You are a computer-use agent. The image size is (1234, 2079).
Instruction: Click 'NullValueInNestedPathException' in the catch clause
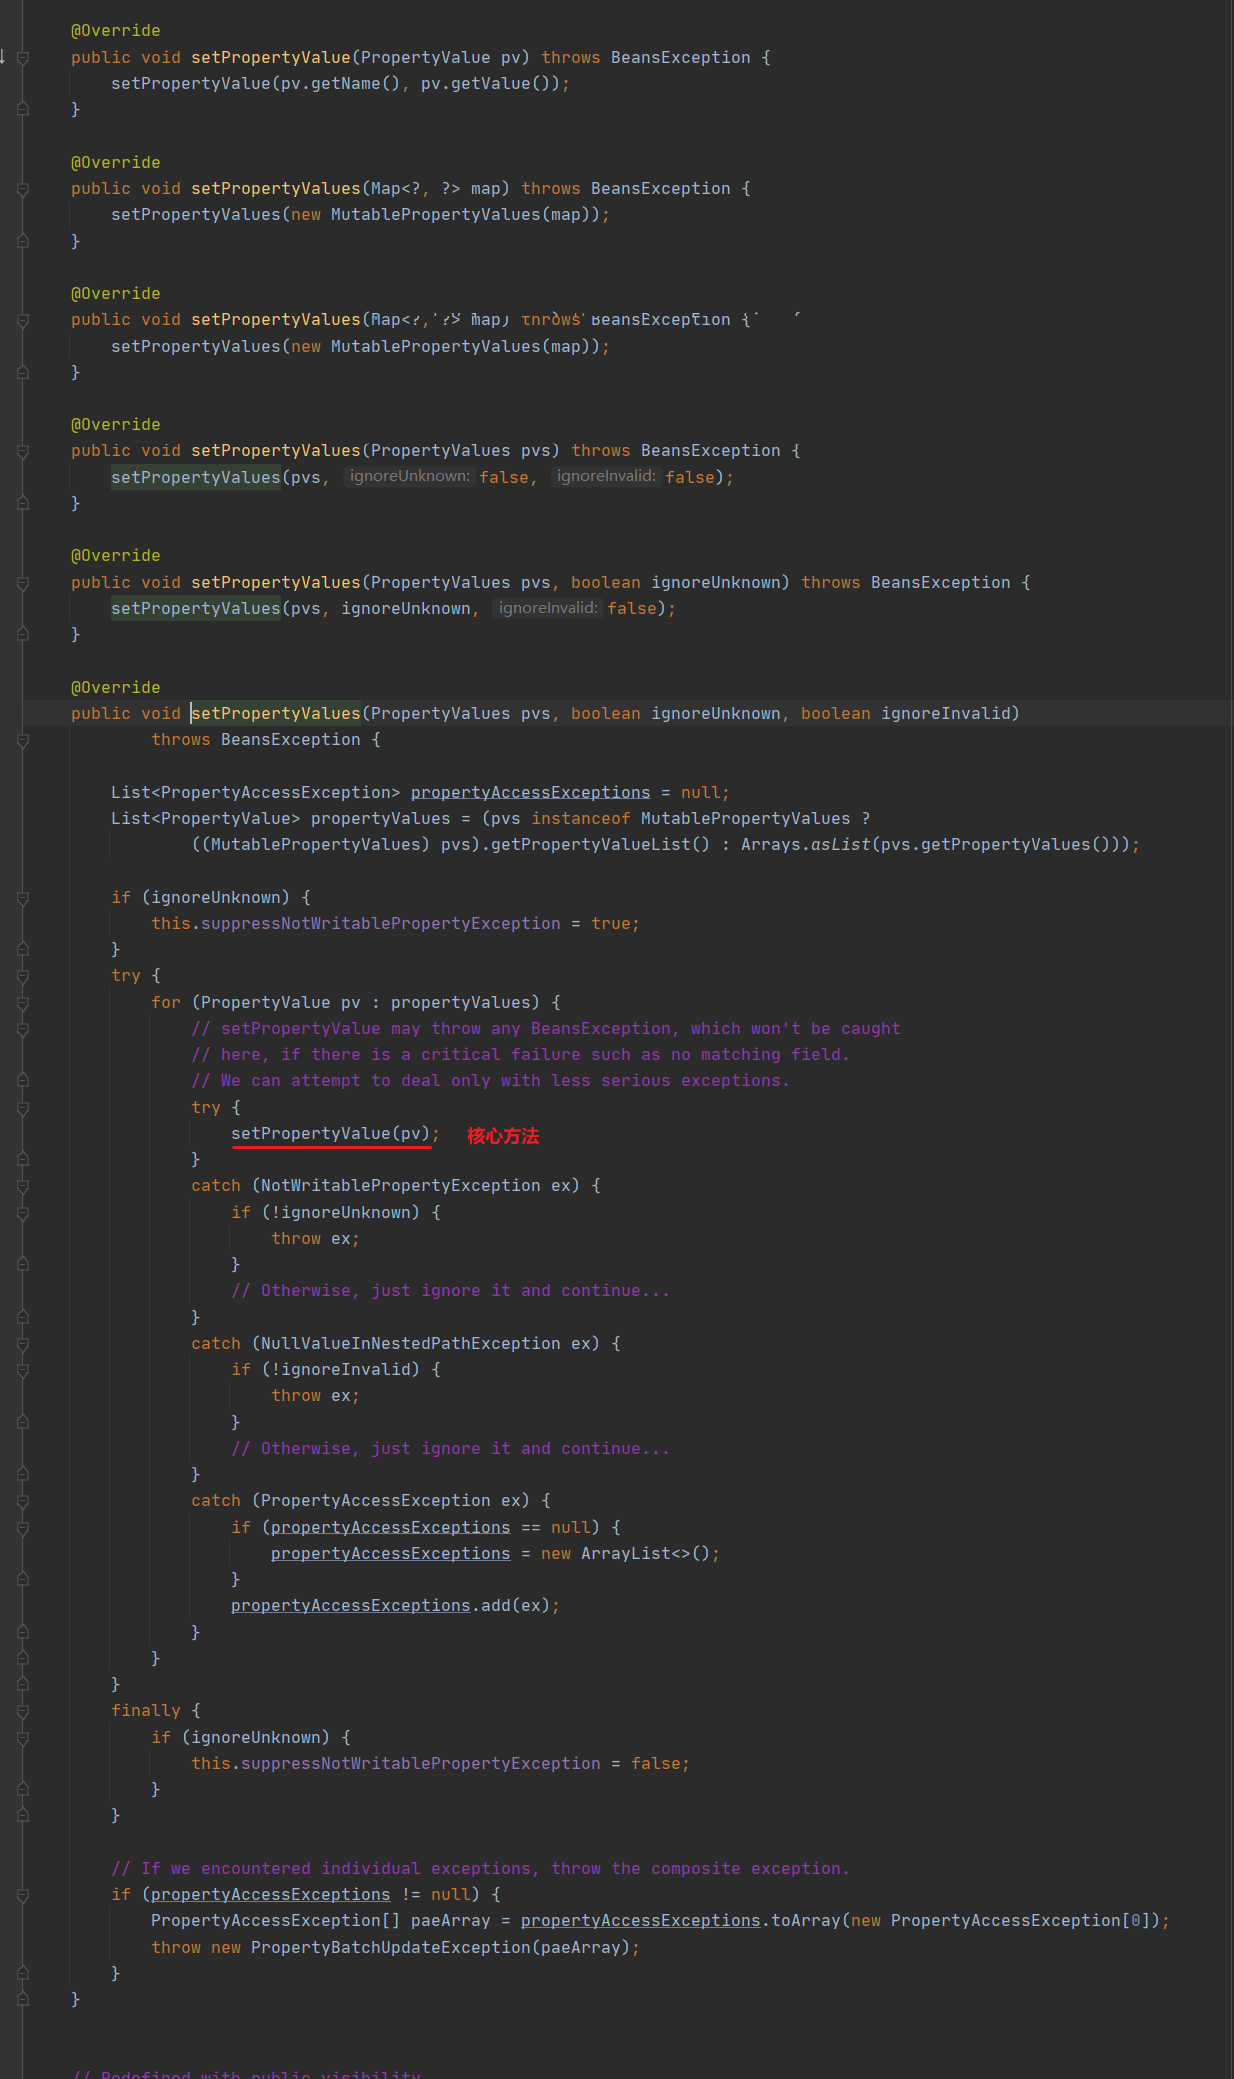pyautogui.click(x=410, y=1344)
